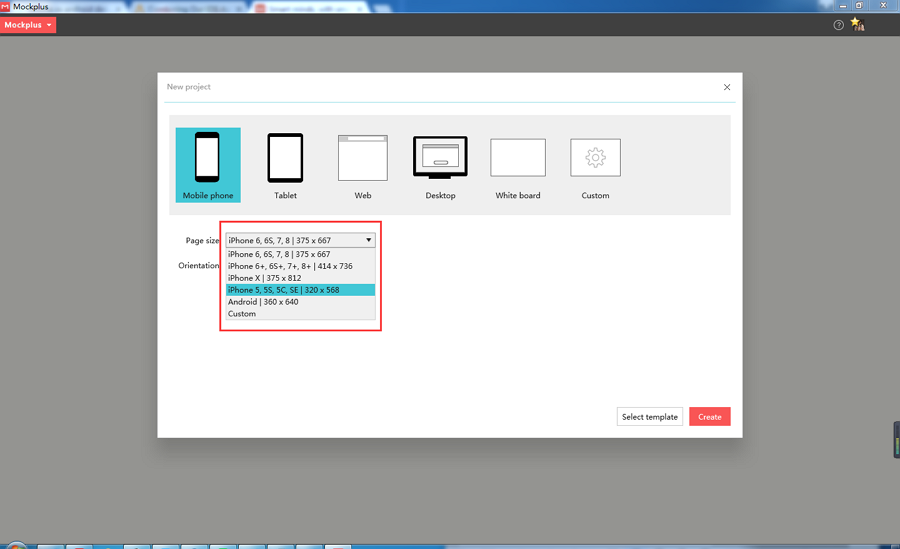Choose iPhone 6+, 6S+, 7+, 8+ | 414 x 736
This screenshot has width=900, height=549.
pos(300,266)
